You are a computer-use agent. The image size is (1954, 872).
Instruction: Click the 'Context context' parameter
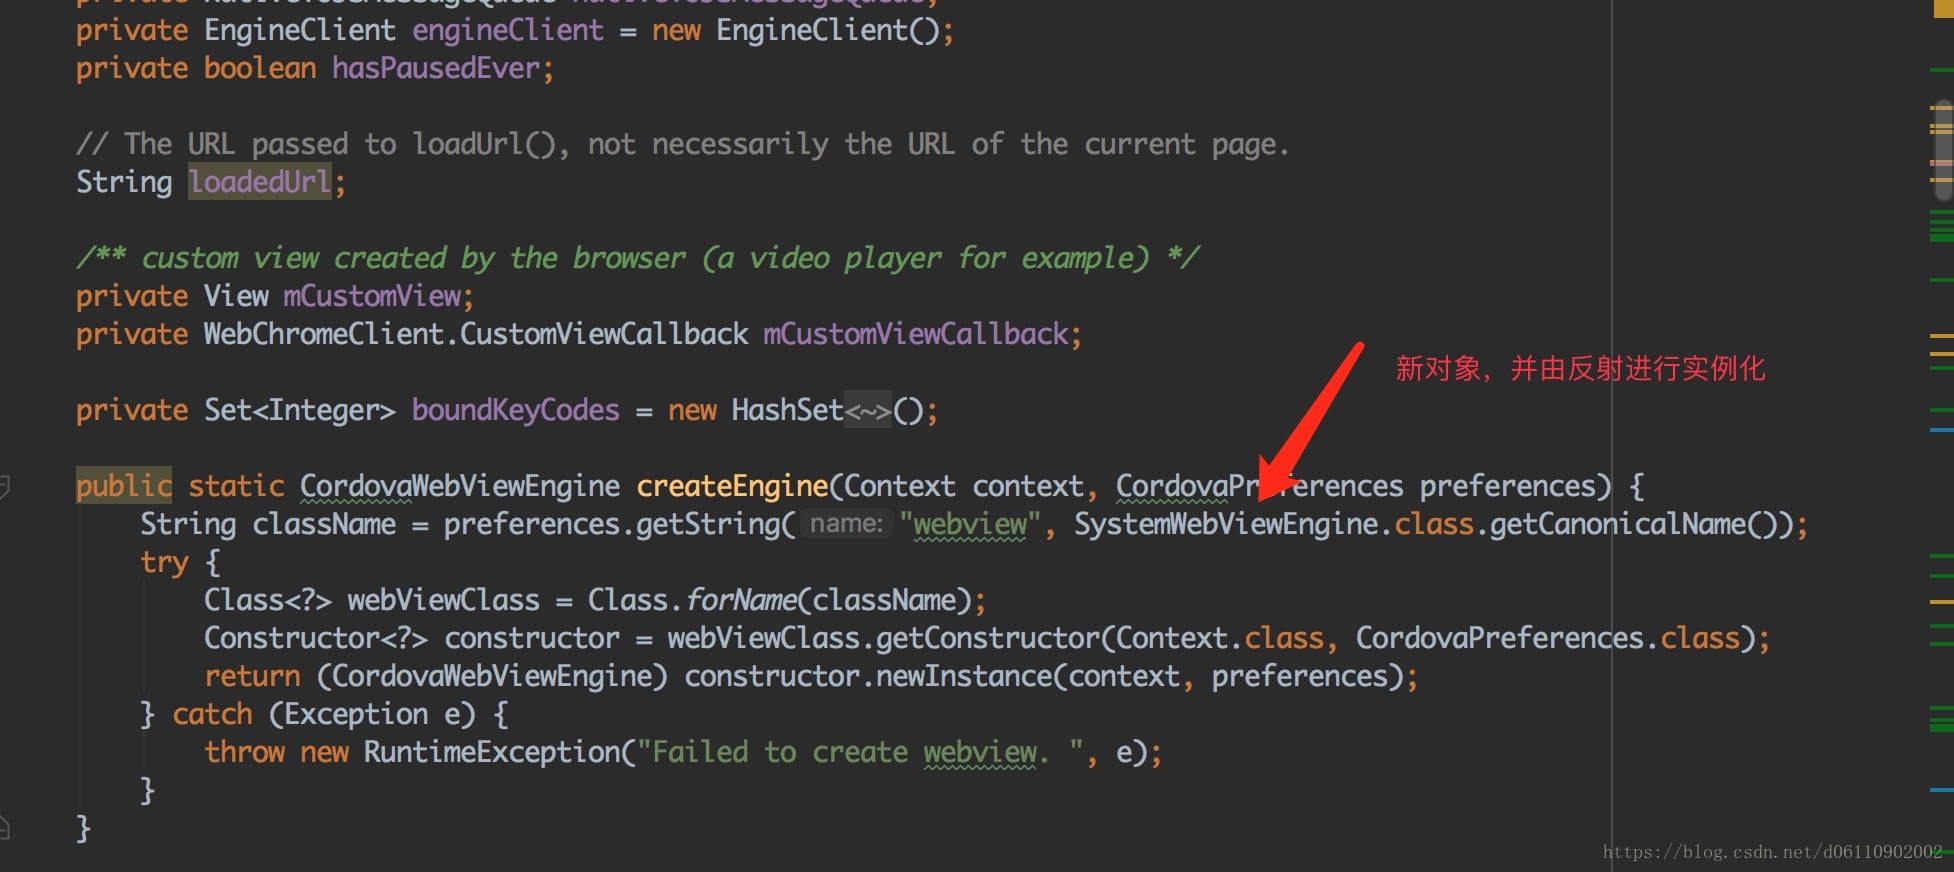tap(964, 486)
